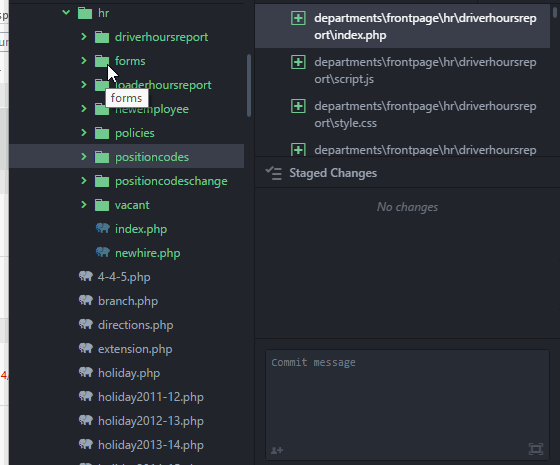Click added-file icon for driverhoursreport\style.css
560x465 pixels.
pos(298,106)
